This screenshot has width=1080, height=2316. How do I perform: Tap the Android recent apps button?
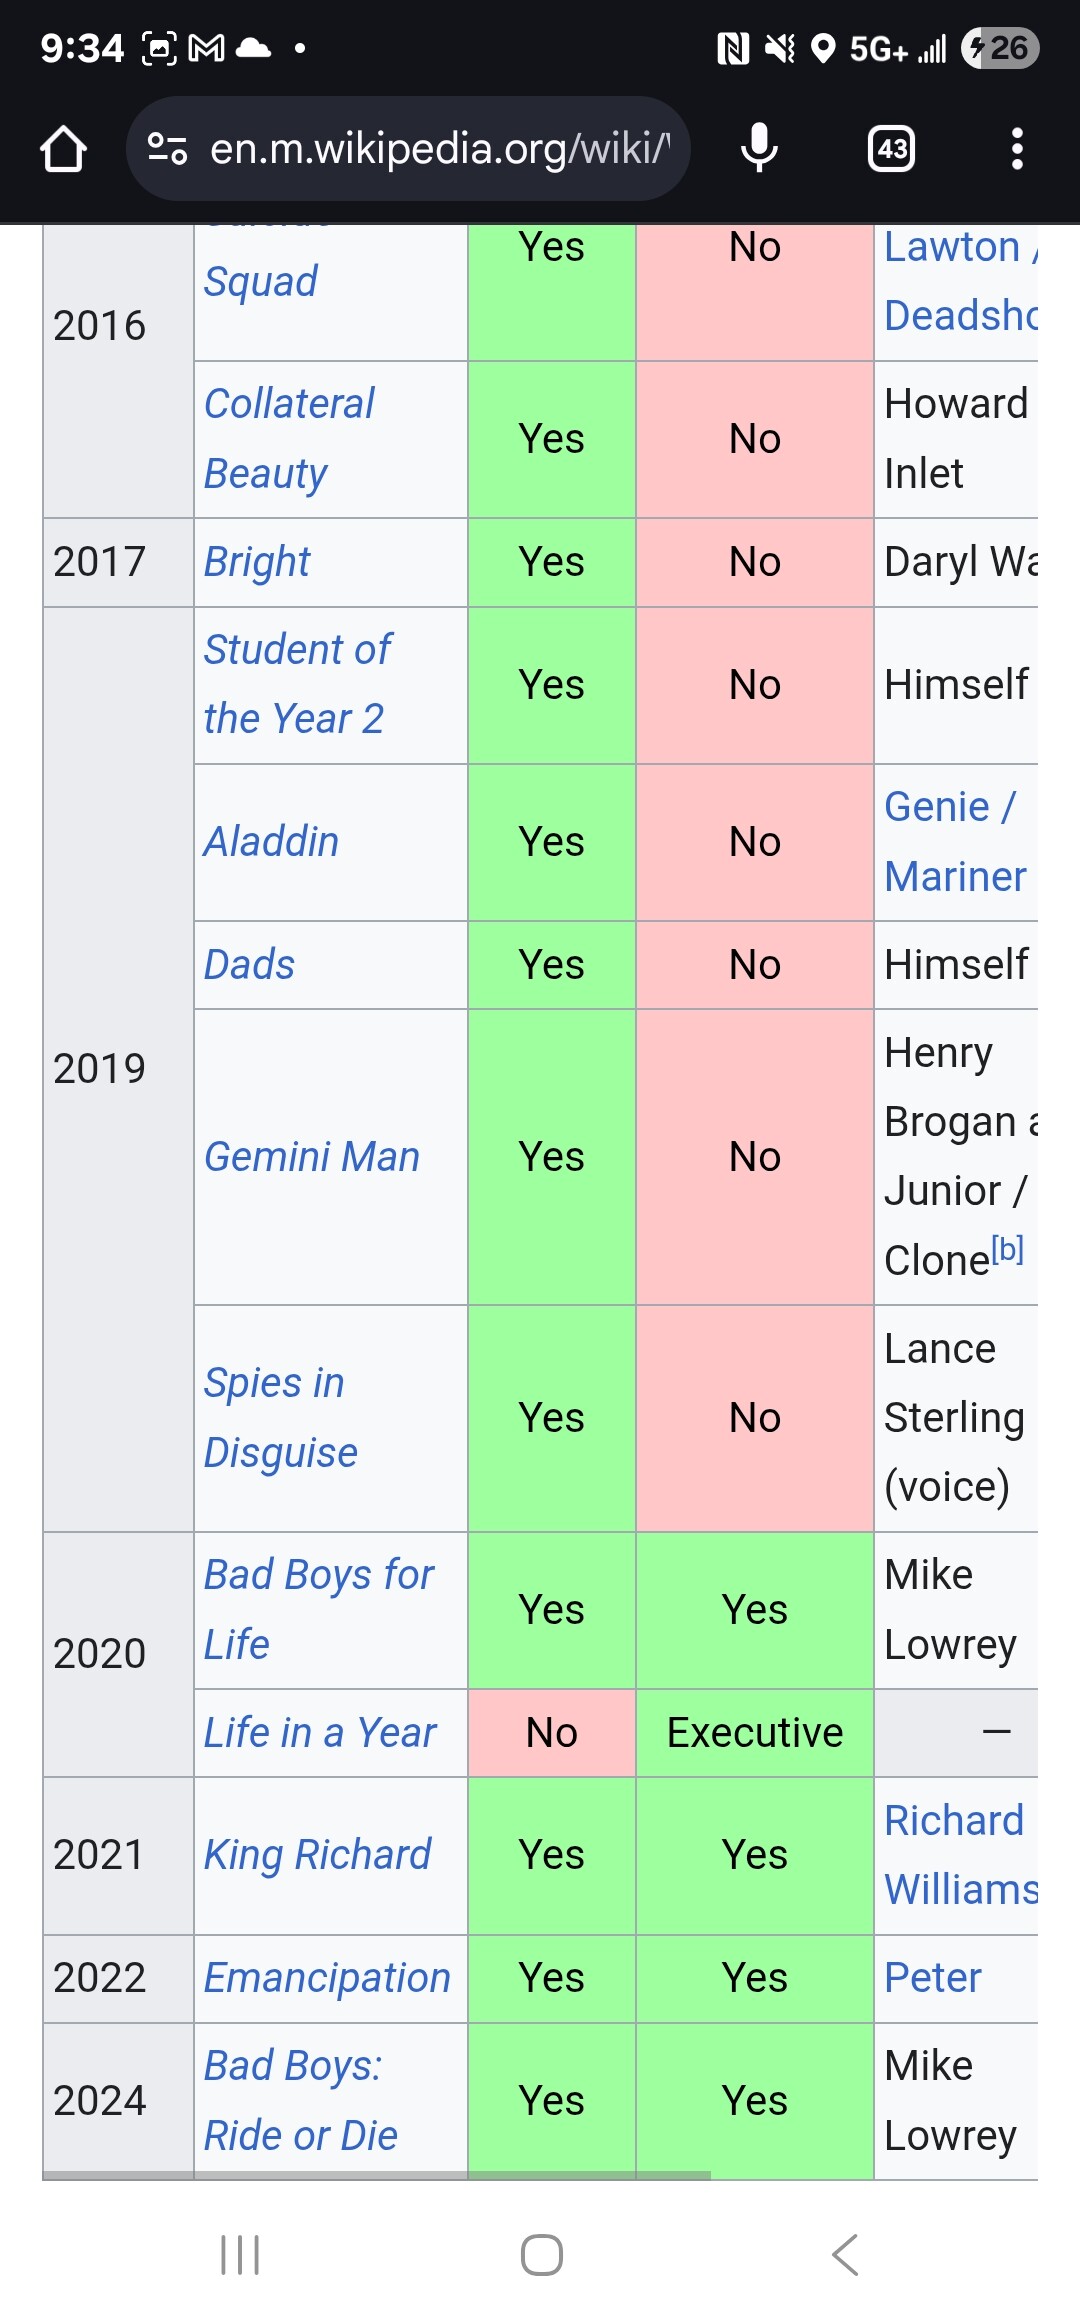(x=240, y=2255)
